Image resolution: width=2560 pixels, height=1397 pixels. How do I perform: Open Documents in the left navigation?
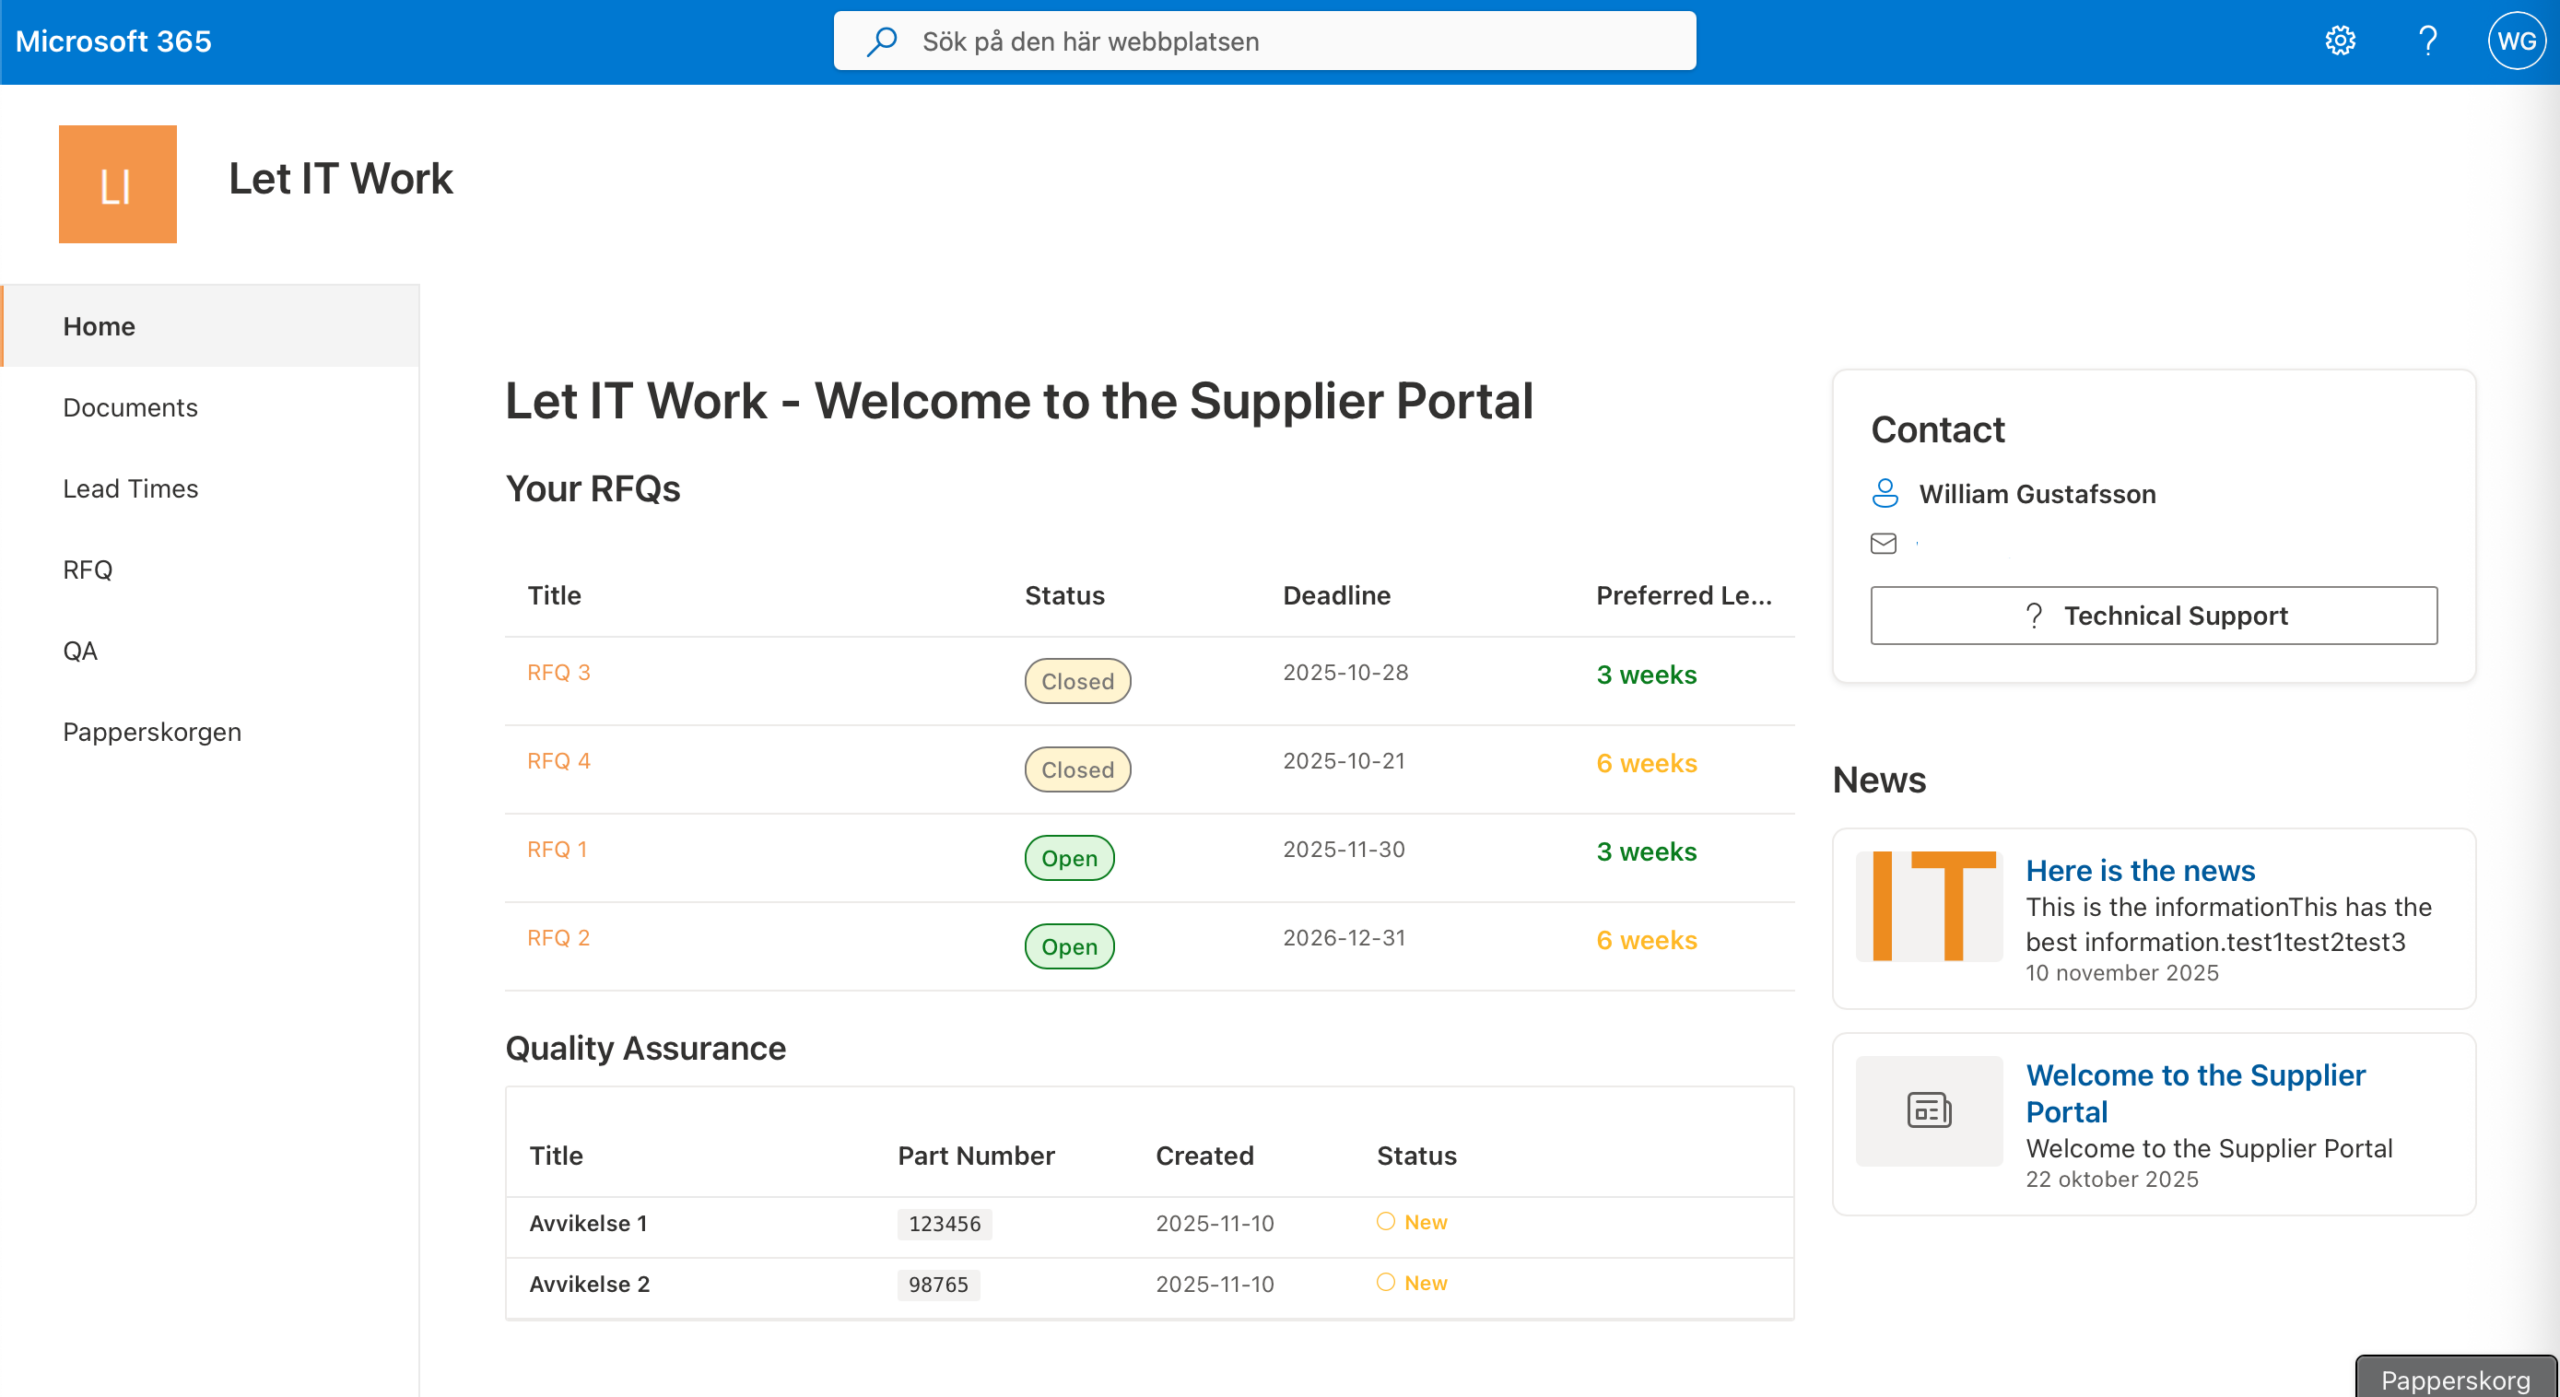pos(130,407)
